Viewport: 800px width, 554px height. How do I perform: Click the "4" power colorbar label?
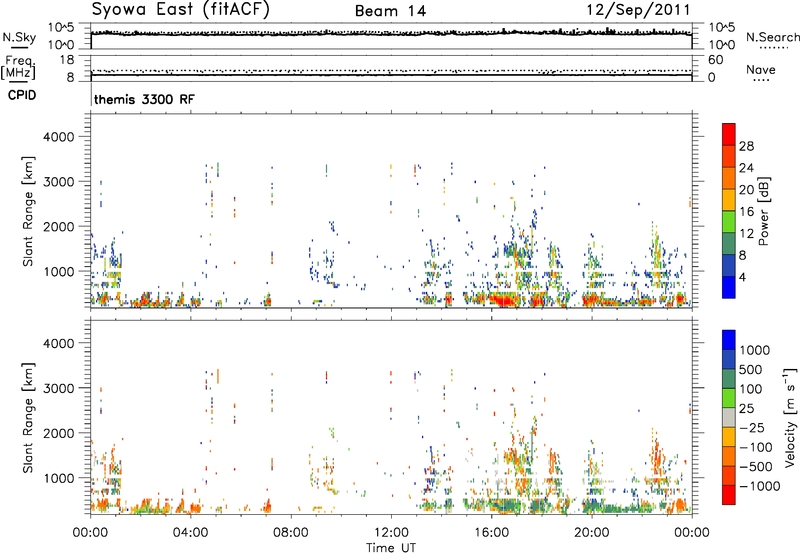[743, 277]
